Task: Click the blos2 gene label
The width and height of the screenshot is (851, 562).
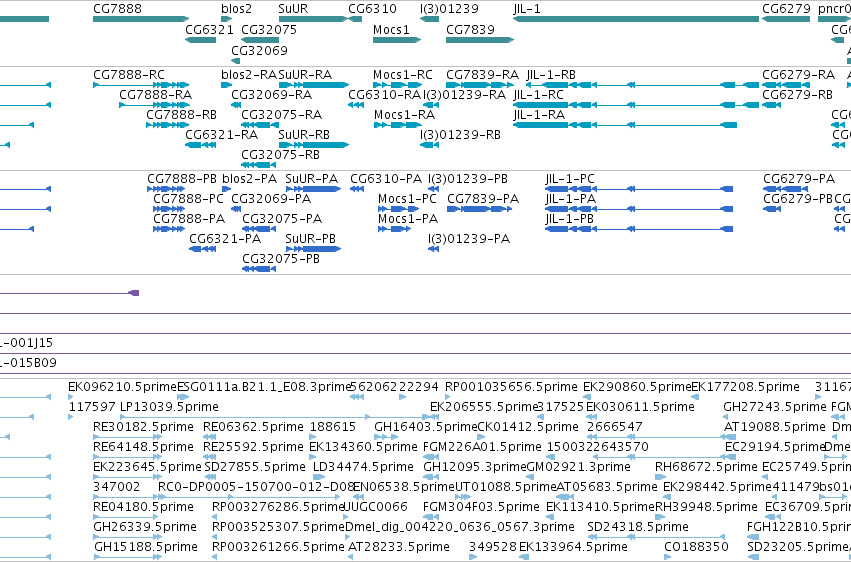Action: 237,9
